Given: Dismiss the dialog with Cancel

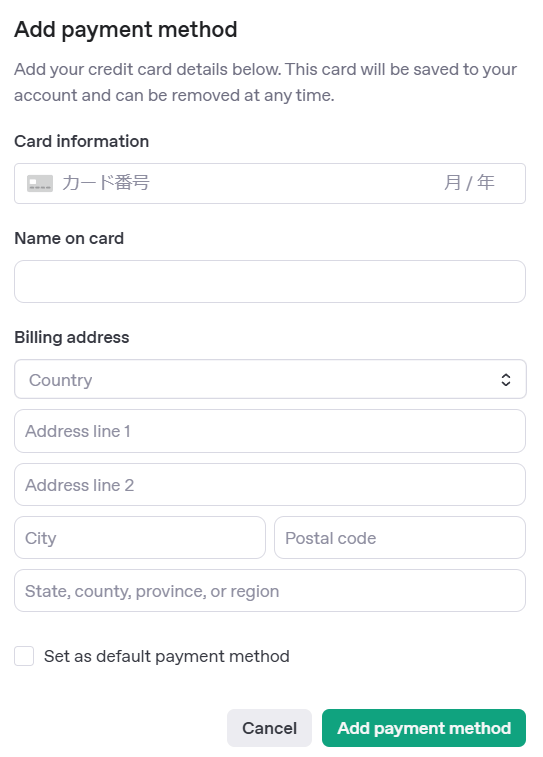Looking at the screenshot, I should point(269,728).
